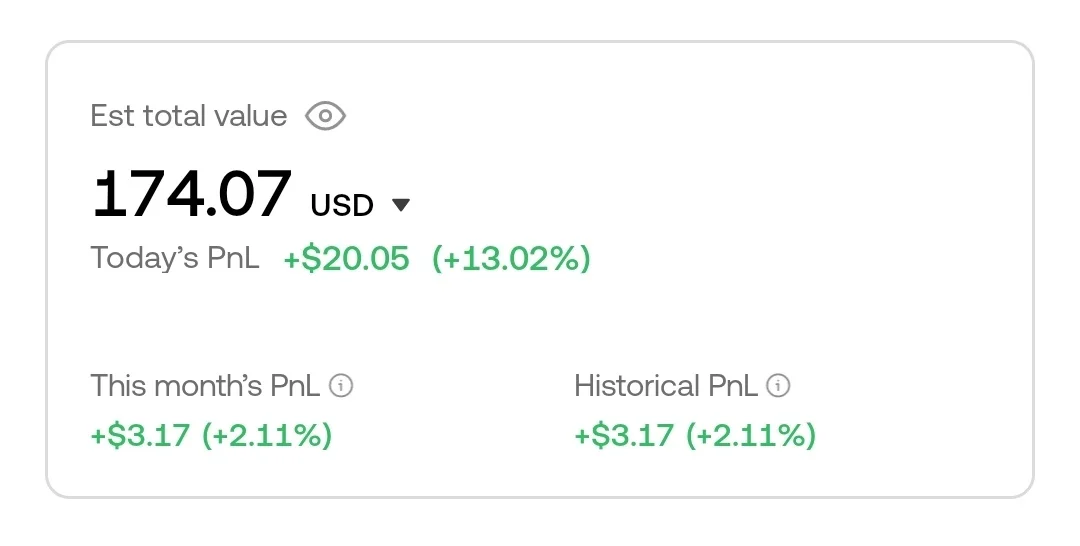Show info for This month's PnL

point(341,386)
